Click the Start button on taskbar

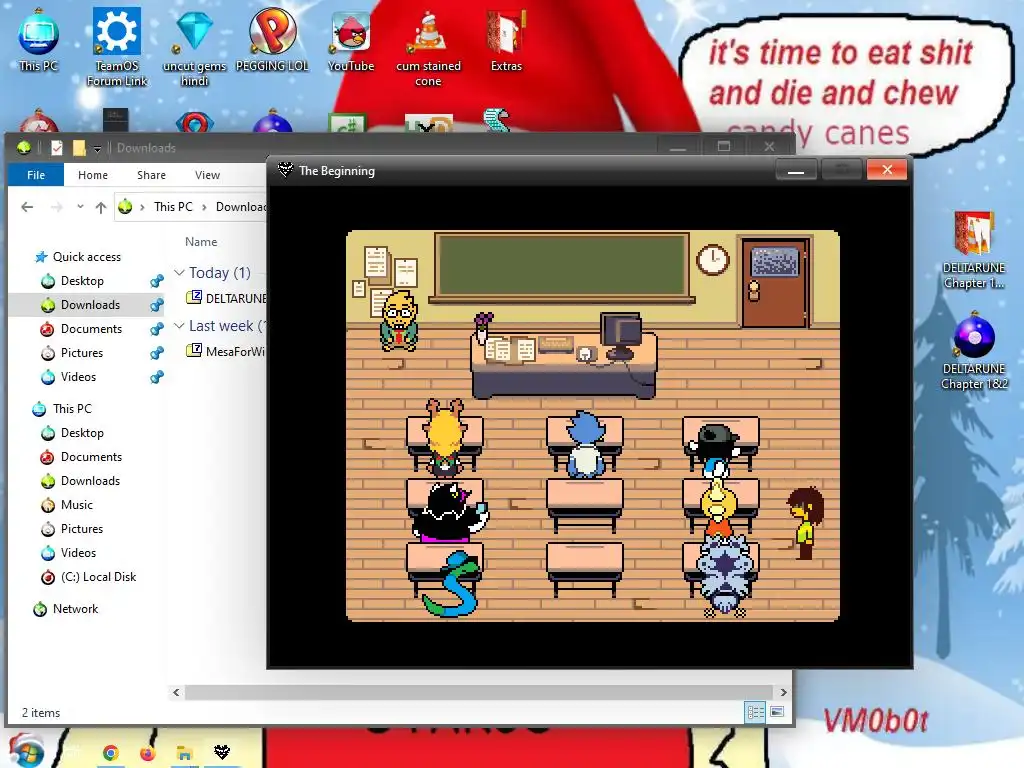point(26,751)
